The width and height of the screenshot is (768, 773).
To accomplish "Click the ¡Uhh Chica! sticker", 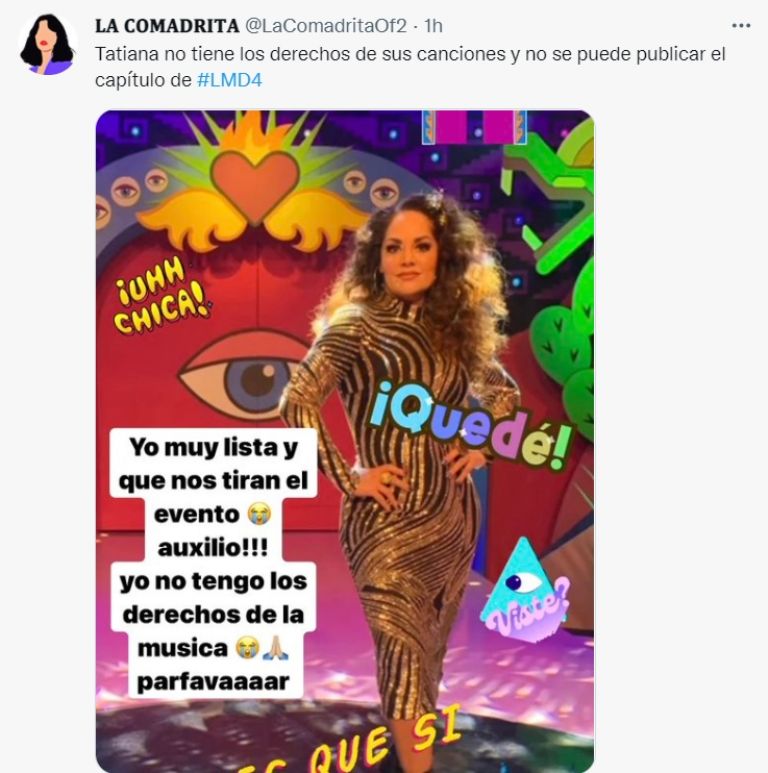I will (160, 296).
